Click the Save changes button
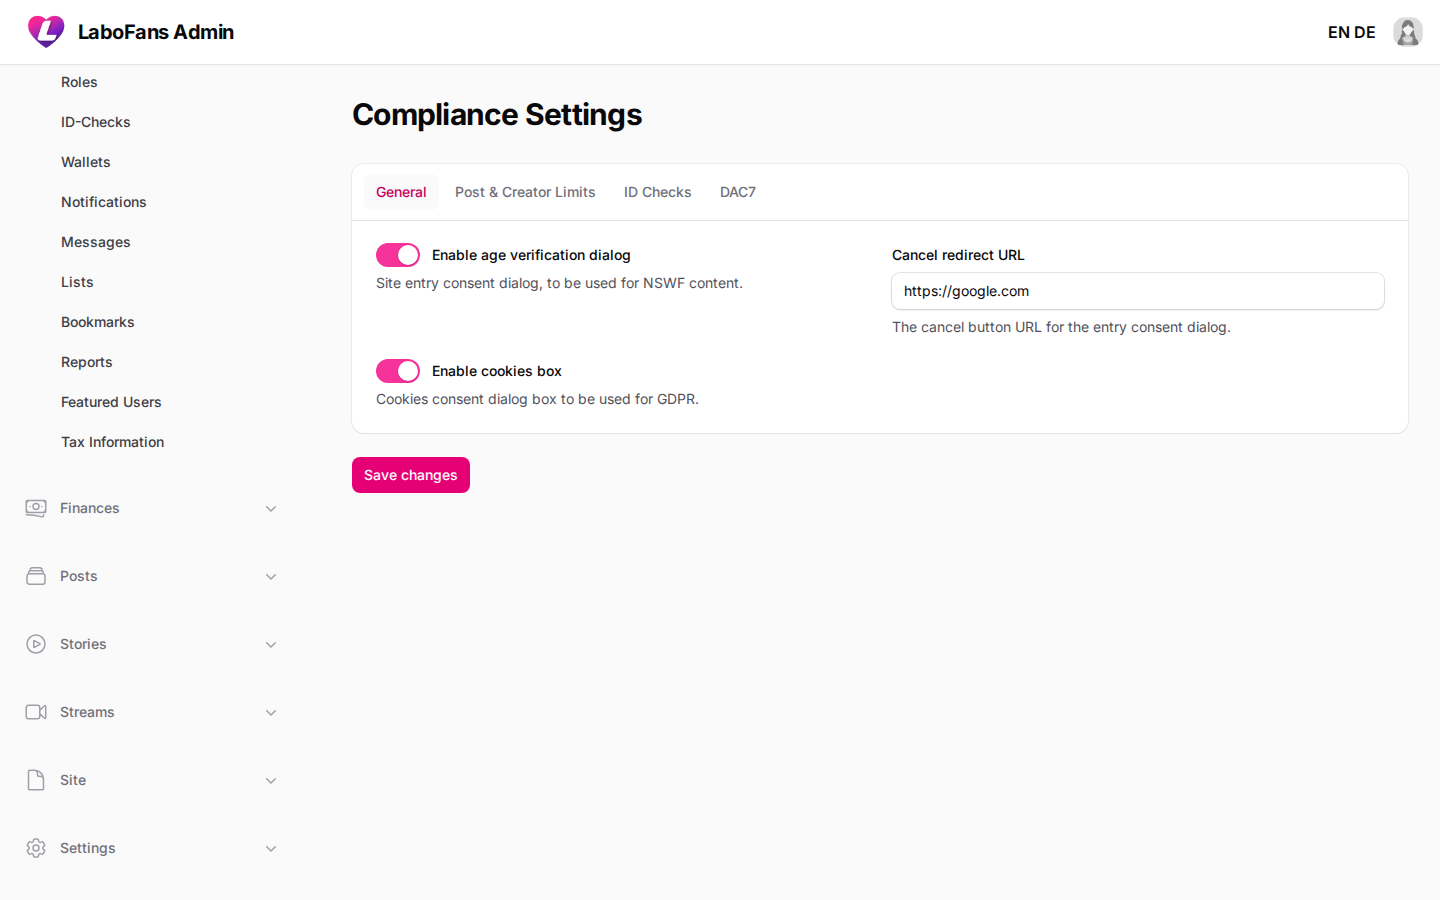 [x=411, y=475]
